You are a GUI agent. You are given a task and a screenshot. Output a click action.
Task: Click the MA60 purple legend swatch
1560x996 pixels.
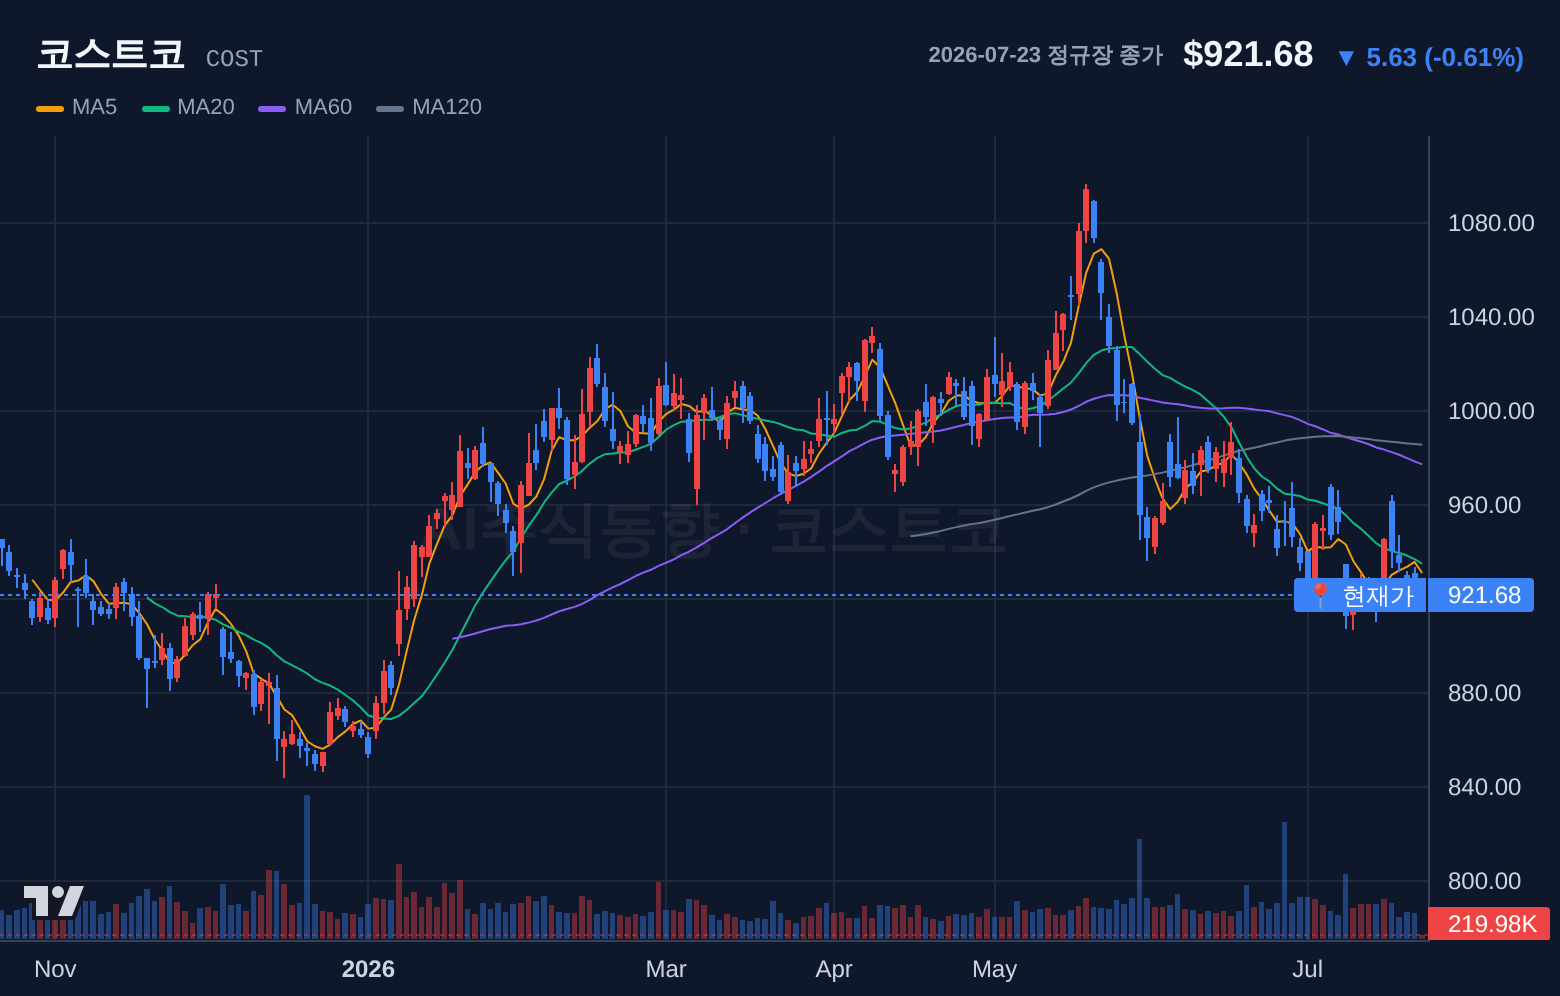click(x=272, y=108)
